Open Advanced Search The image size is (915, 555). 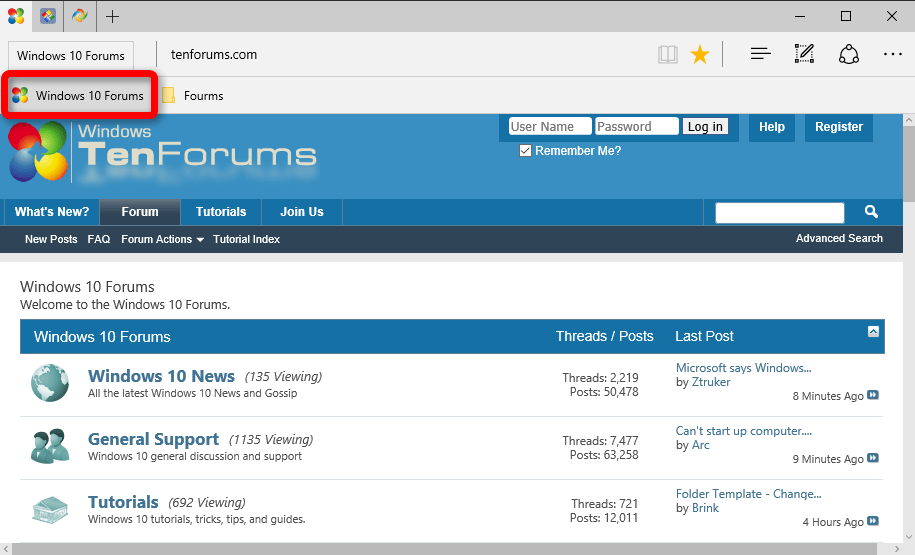point(839,238)
